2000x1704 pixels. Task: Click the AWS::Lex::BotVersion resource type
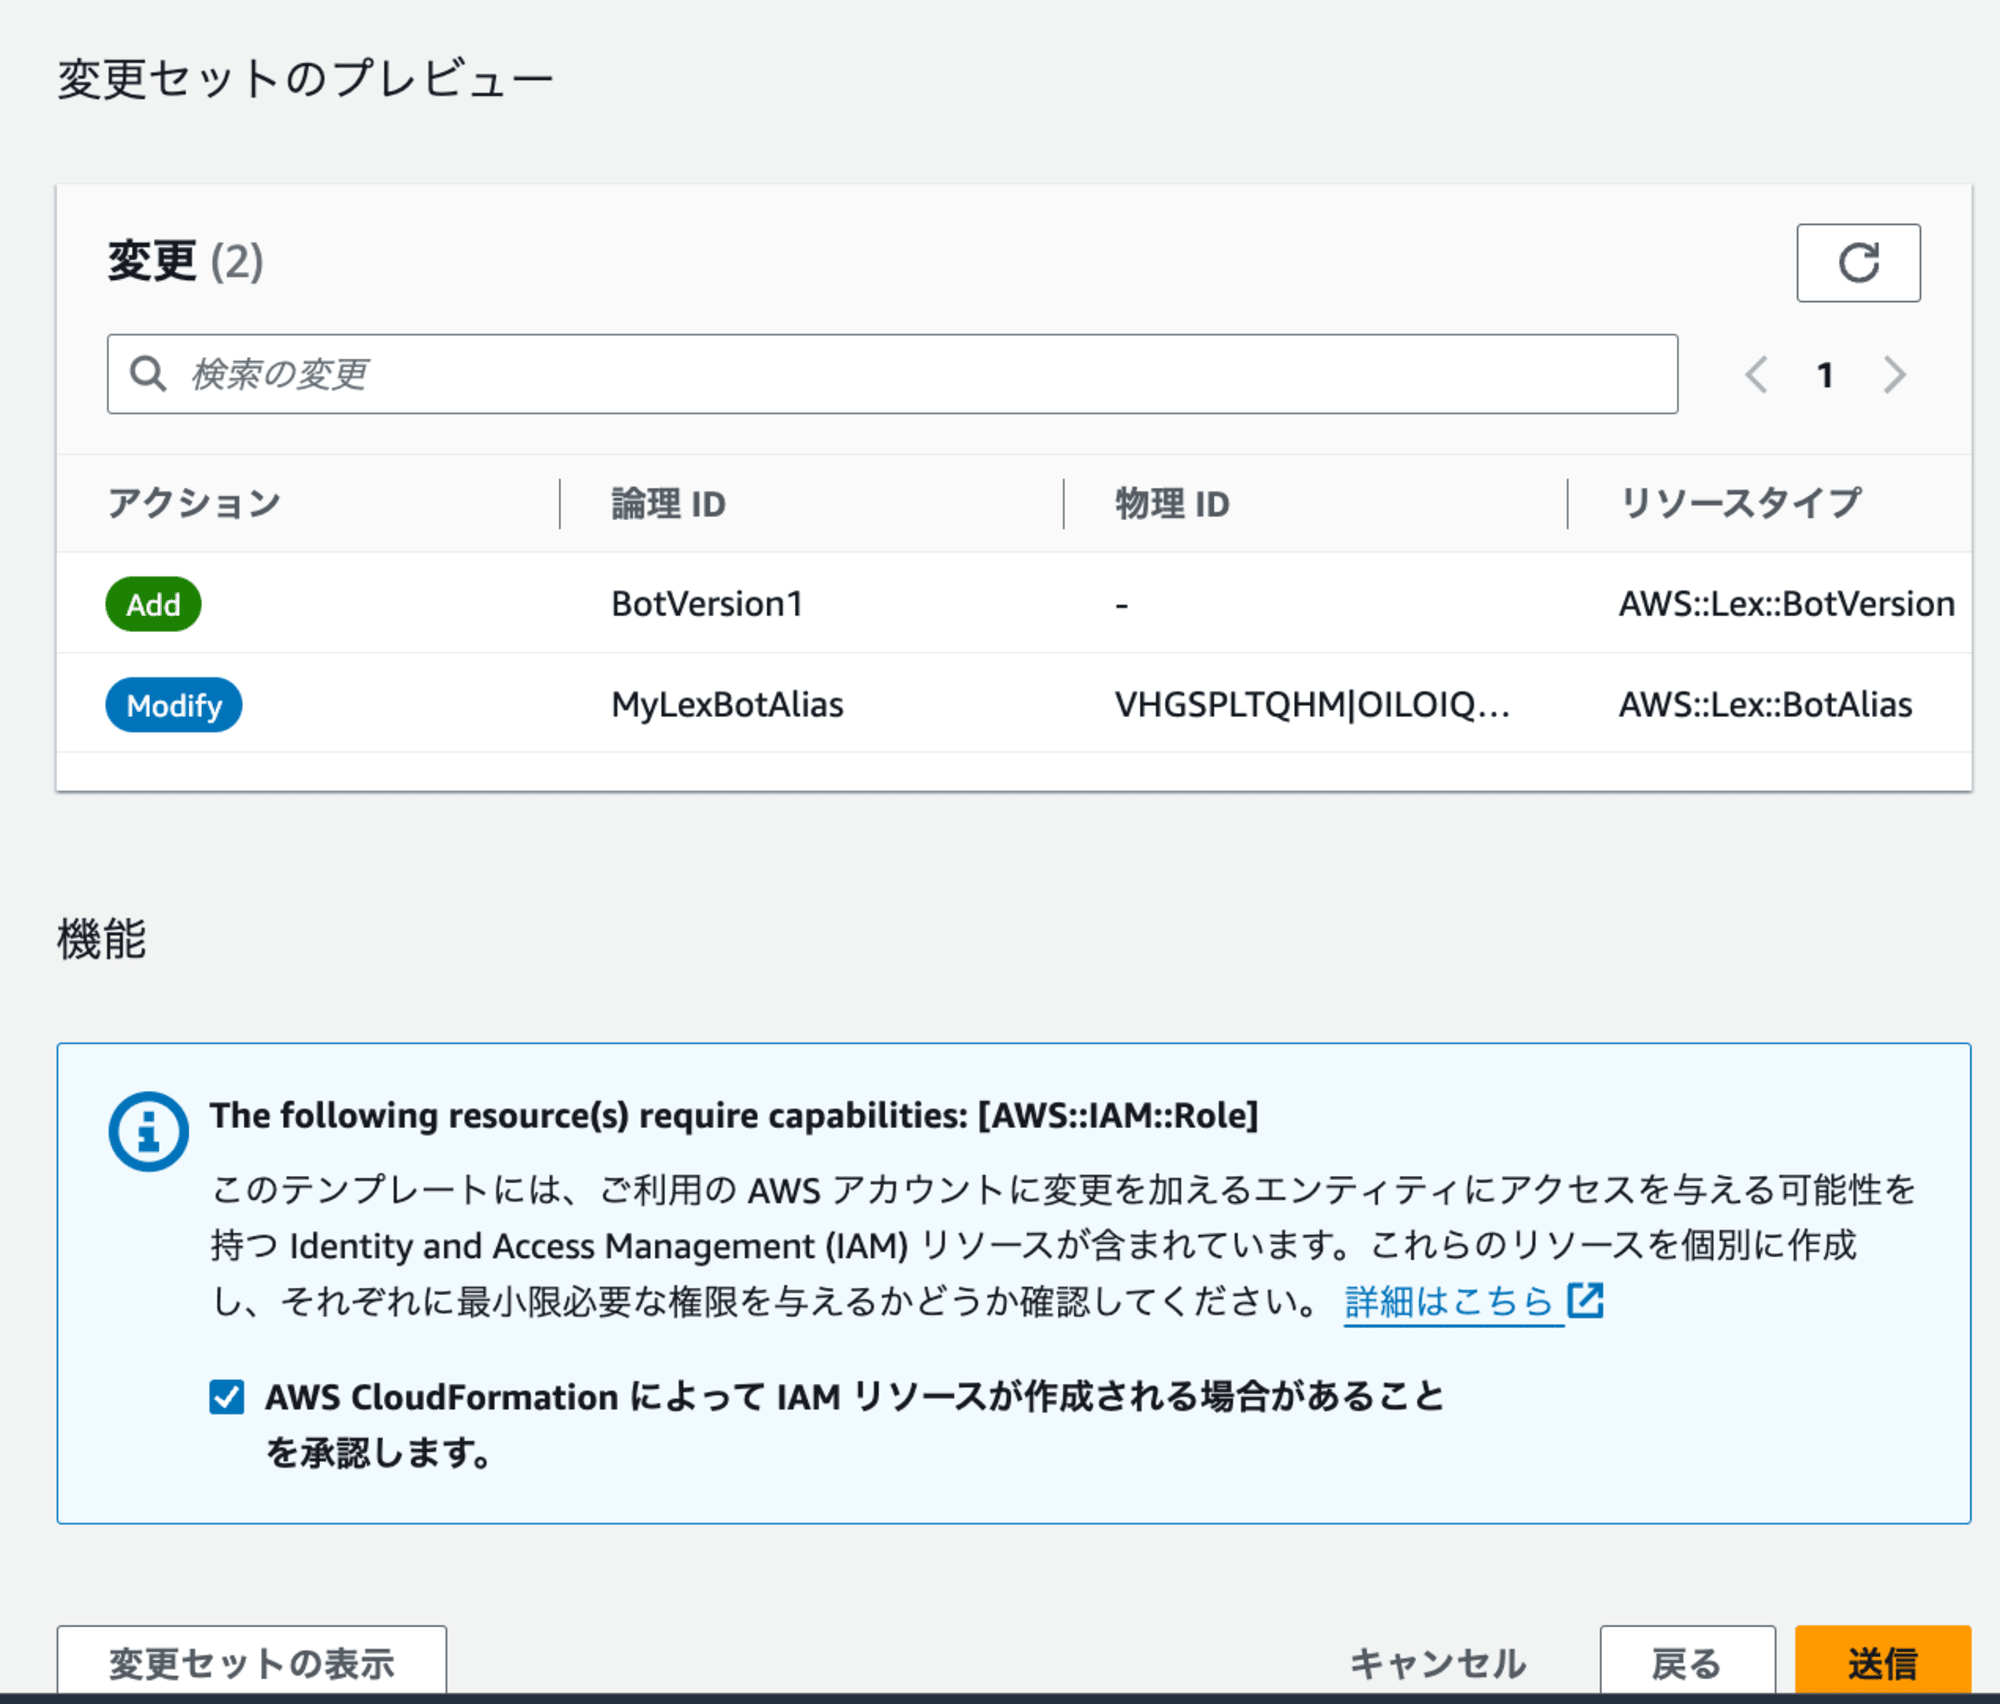1786,604
